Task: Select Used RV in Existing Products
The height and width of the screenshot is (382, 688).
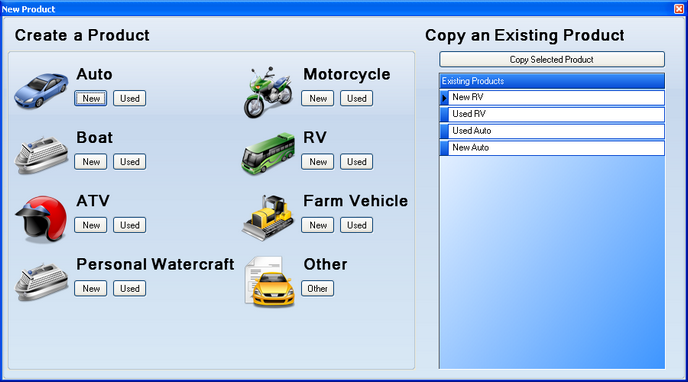Action: [556, 114]
